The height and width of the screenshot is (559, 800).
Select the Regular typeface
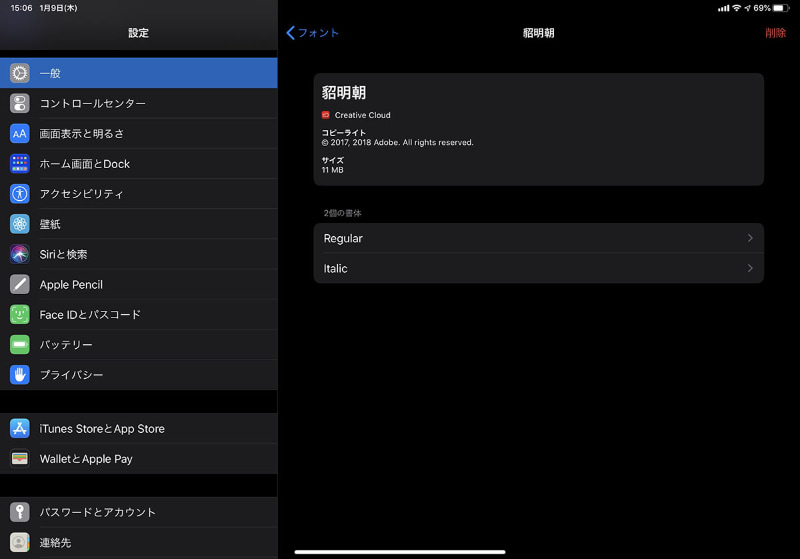(539, 238)
